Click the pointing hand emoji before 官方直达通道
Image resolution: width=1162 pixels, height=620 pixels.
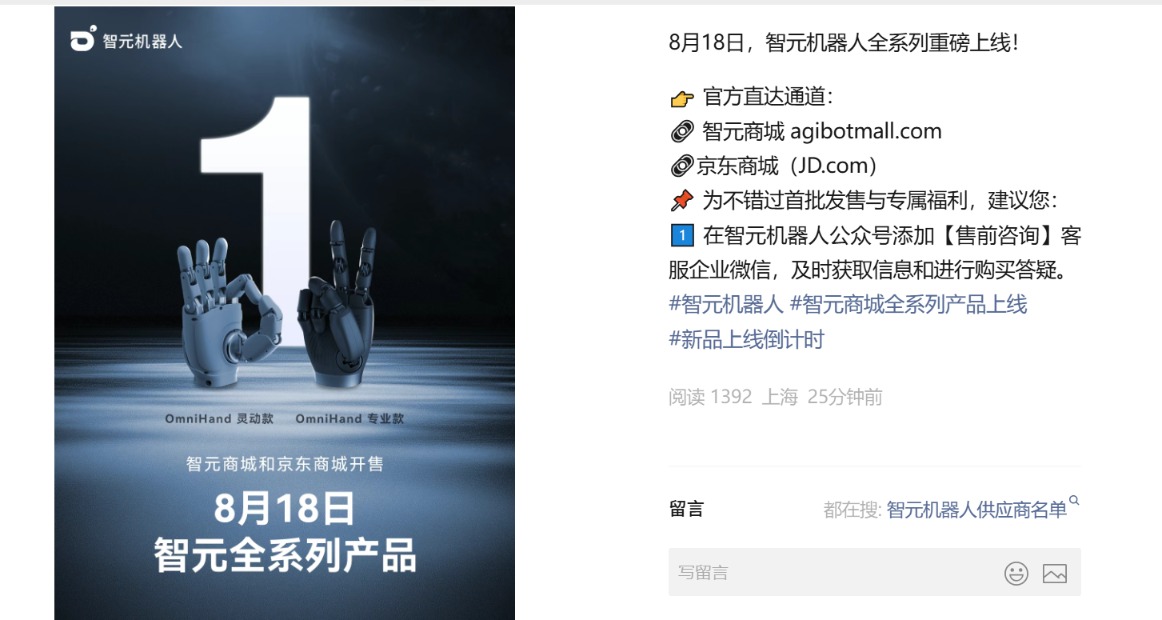pos(682,98)
